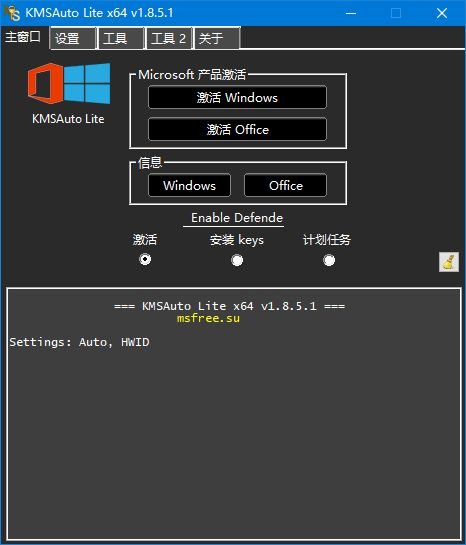466x545 pixels.
Task: Select the 激活 radio button
Action: [145, 259]
